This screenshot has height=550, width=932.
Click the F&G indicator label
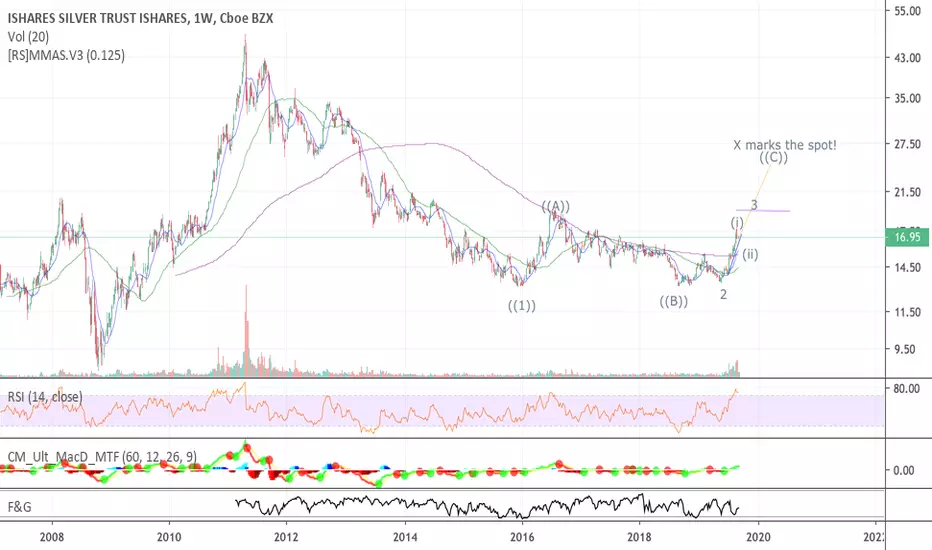coord(20,507)
